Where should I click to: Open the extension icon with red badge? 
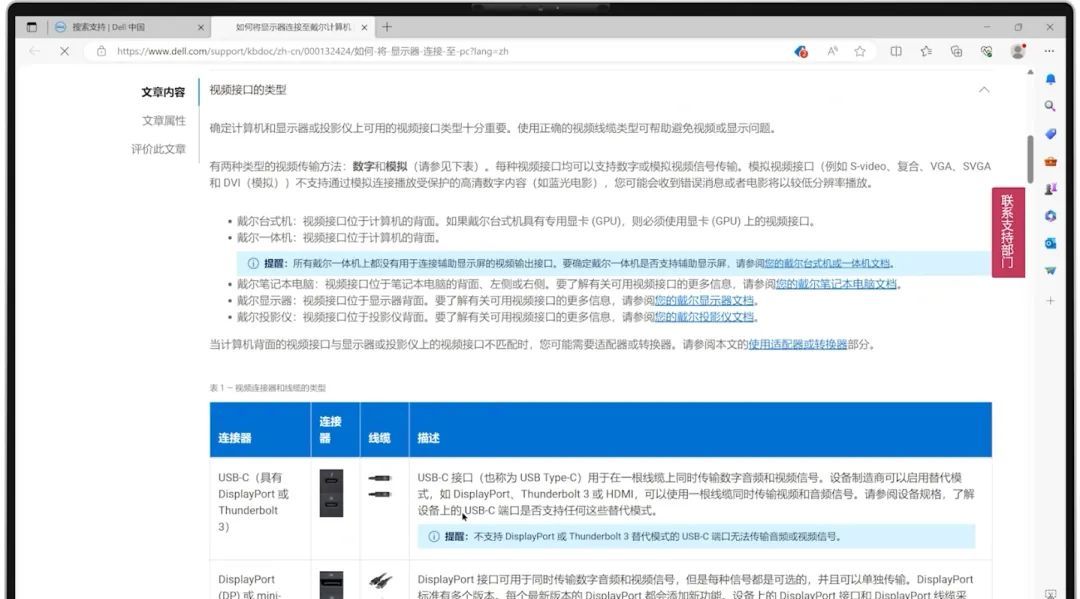801,51
